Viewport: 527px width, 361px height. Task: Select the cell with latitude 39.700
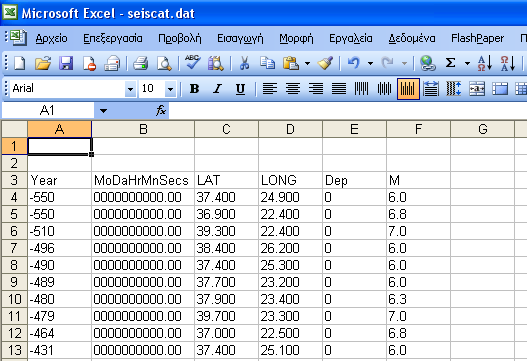(226, 316)
